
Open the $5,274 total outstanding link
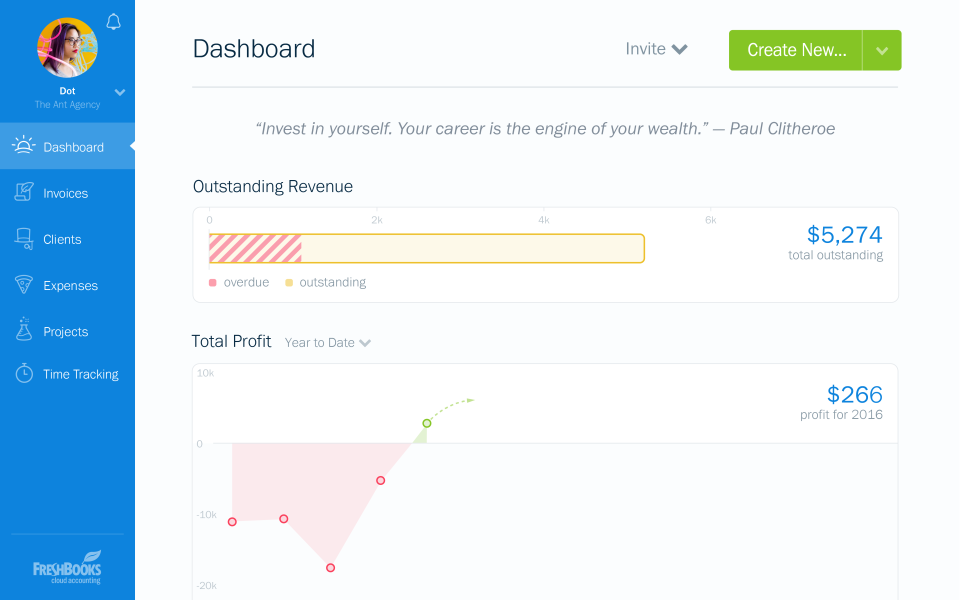[844, 234]
